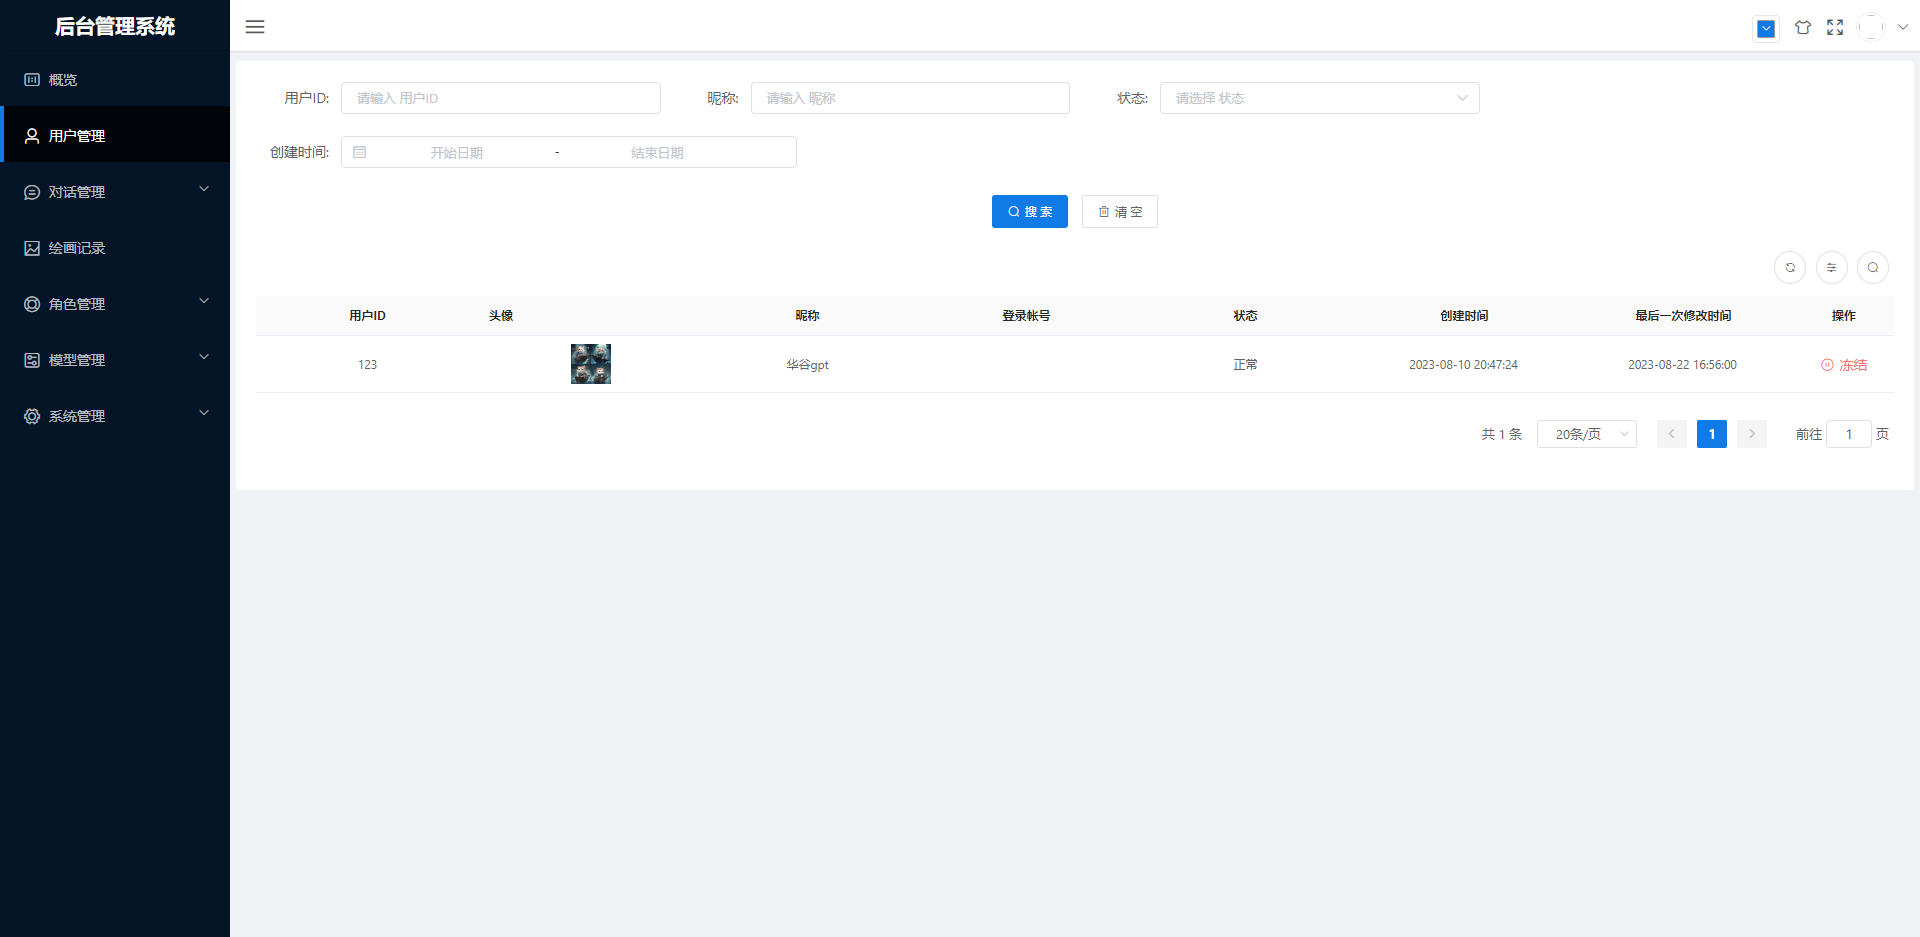
Task: Collapse sidebar with the hamburger menu icon
Action: (x=255, y=27)
